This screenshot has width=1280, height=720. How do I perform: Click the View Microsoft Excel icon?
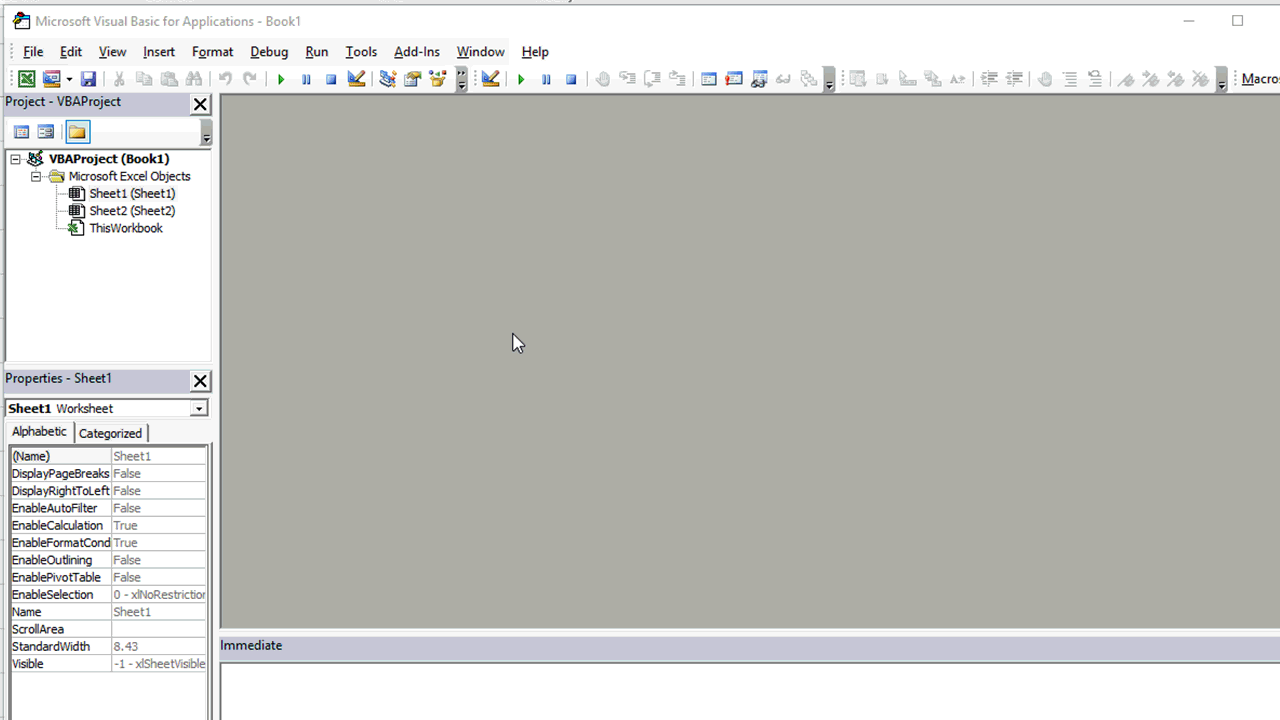tap(25, 79)
